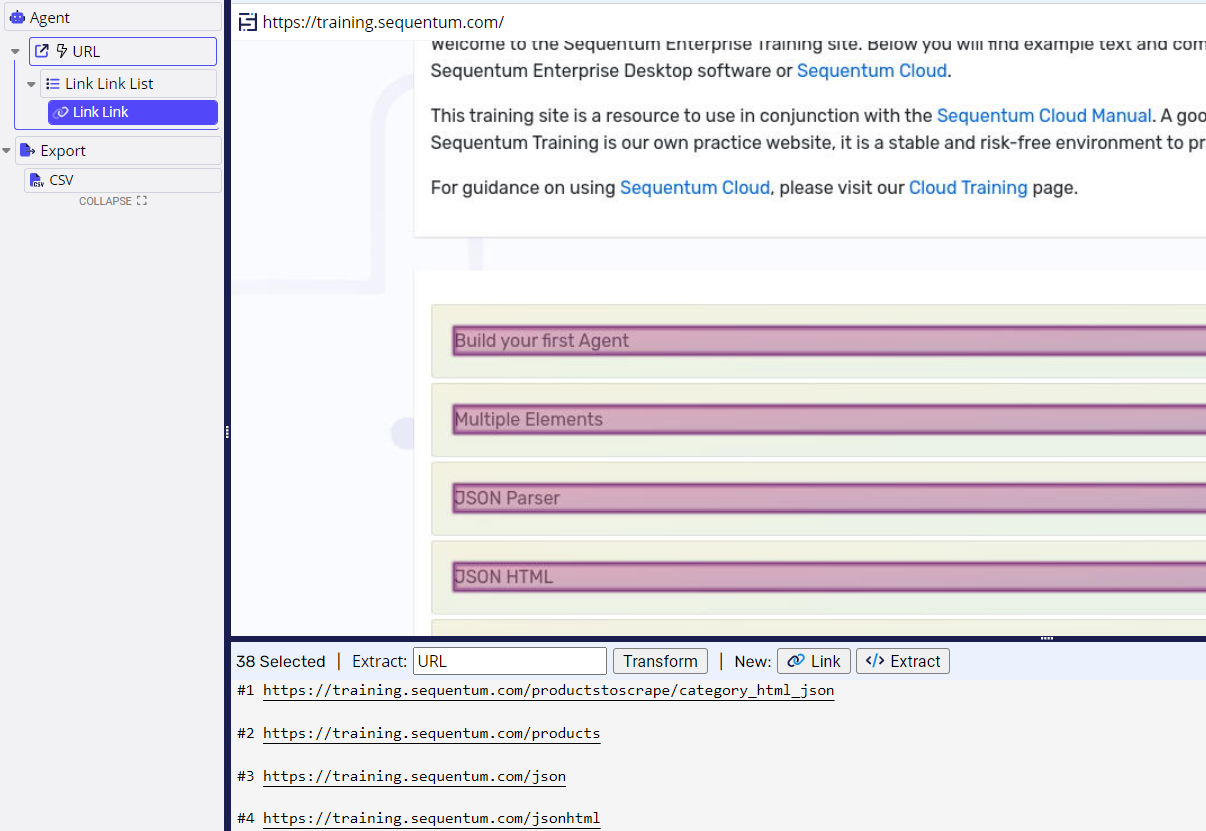Select the Link Link List node
The image size is (1206, 831).
128,83
